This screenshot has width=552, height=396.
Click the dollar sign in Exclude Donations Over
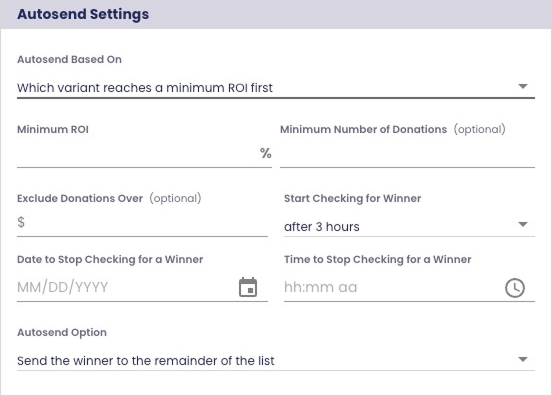(21, 222)
